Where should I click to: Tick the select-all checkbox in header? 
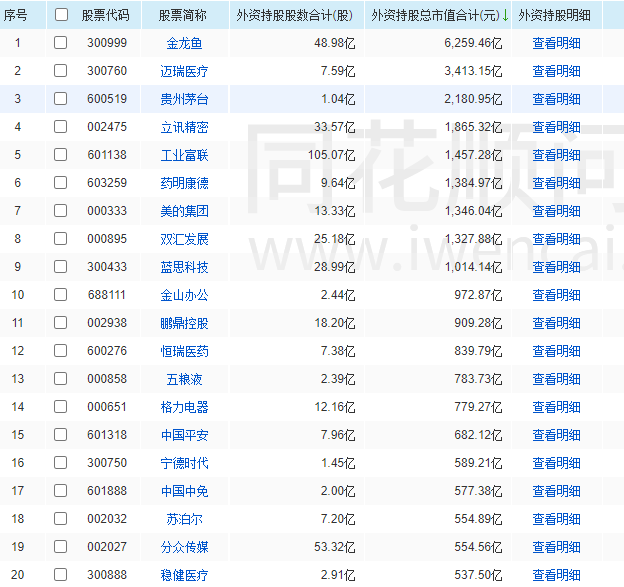[x=61, y=15]
